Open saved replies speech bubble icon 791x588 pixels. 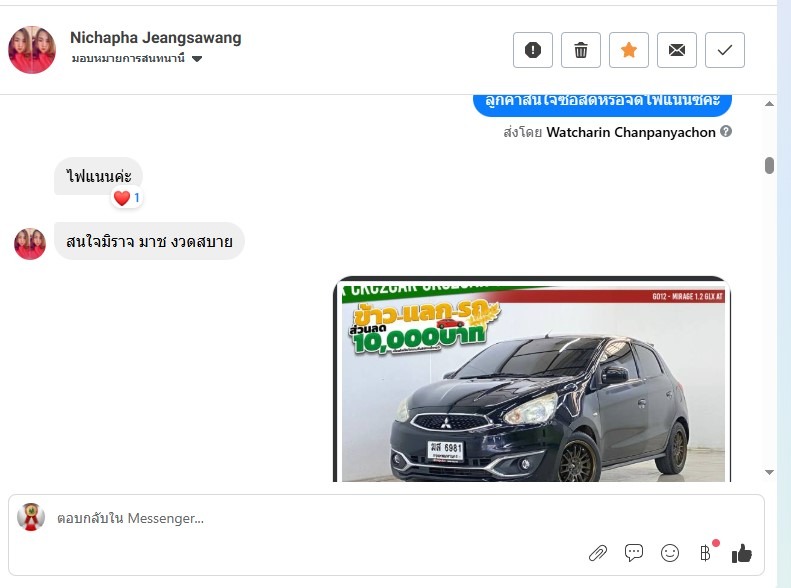[x=634, y=553]
